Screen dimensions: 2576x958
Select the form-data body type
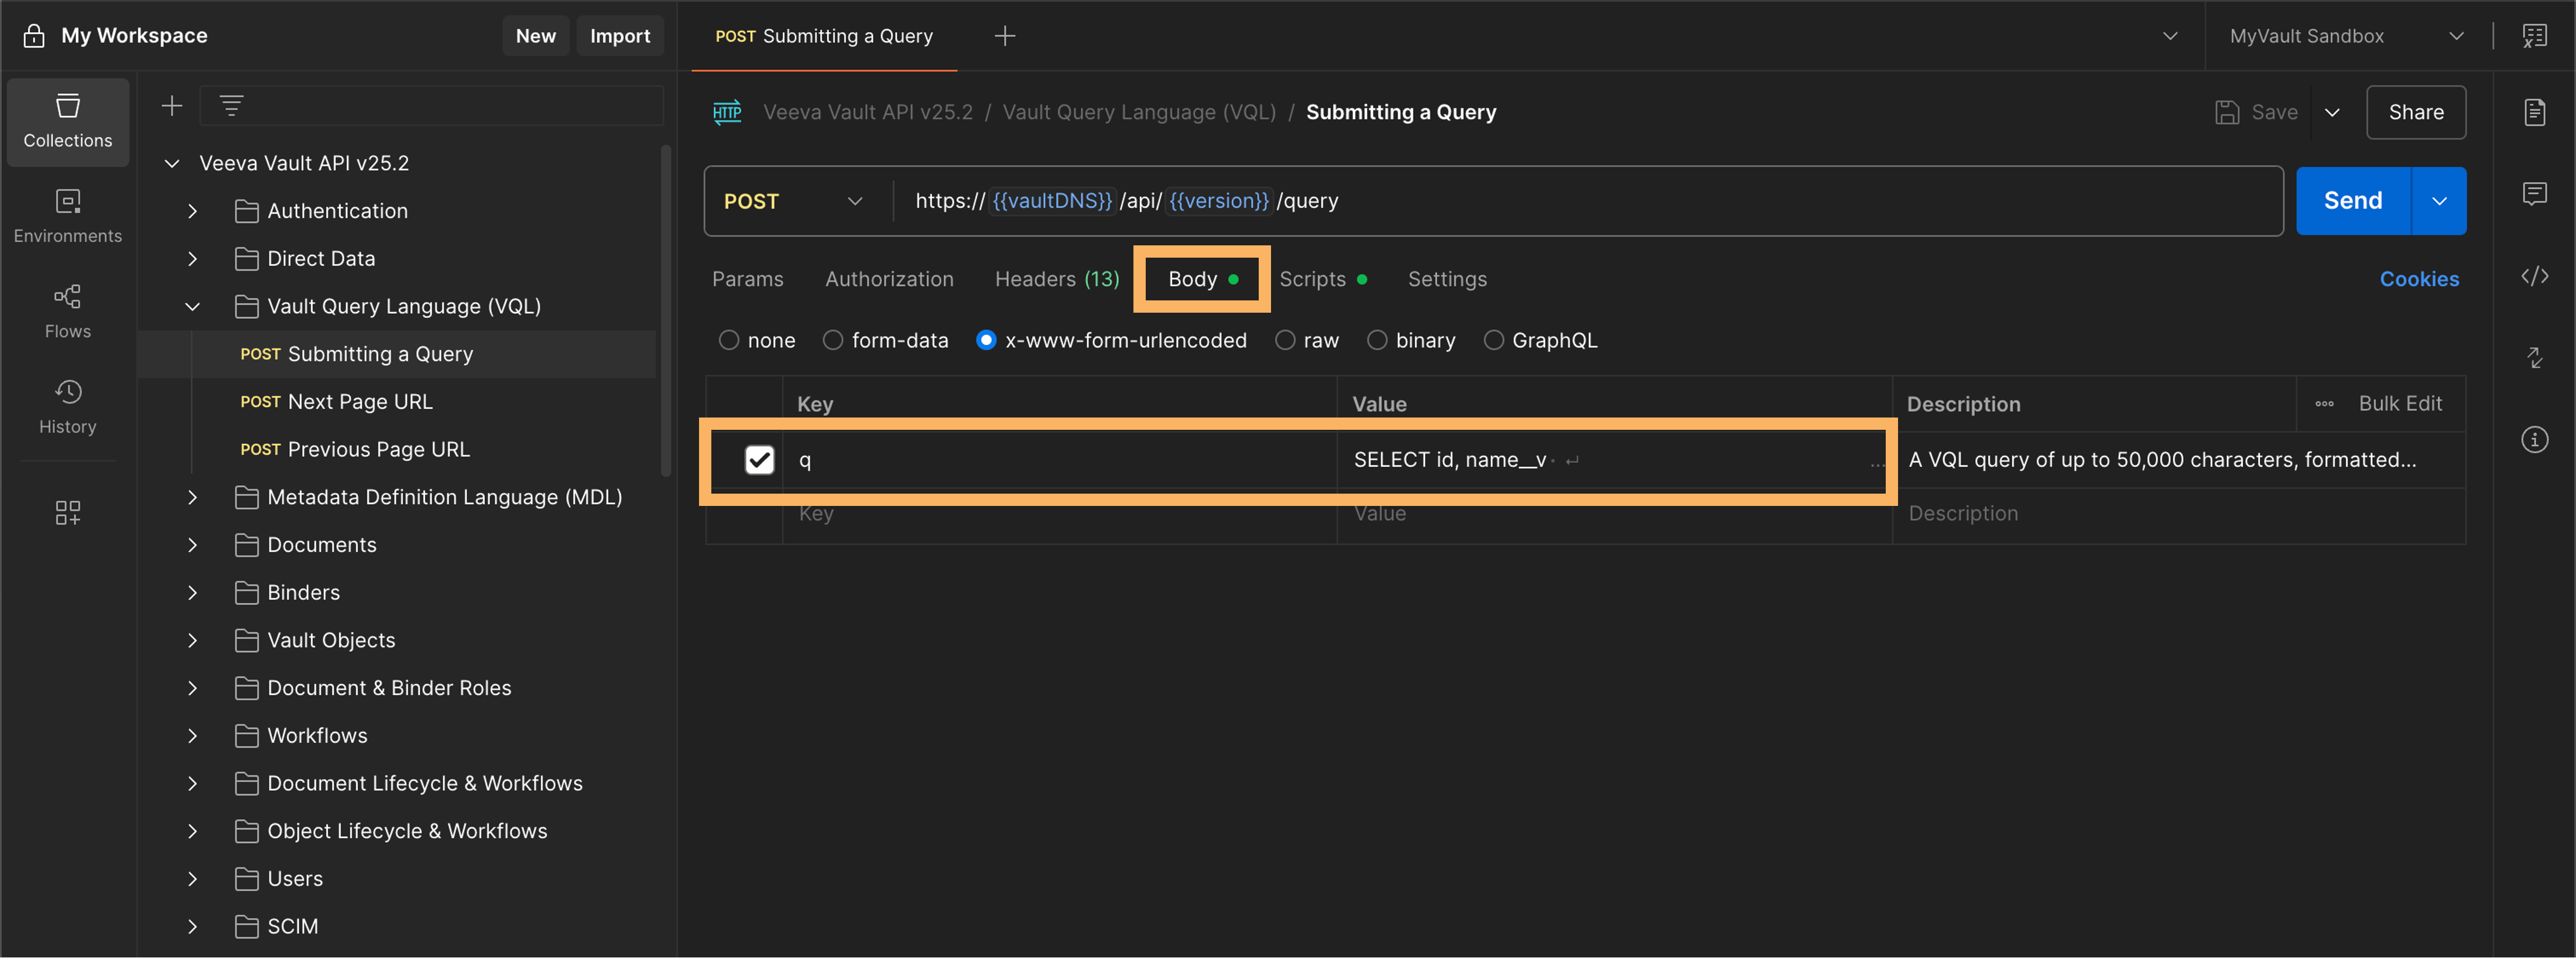click(833, 341)
